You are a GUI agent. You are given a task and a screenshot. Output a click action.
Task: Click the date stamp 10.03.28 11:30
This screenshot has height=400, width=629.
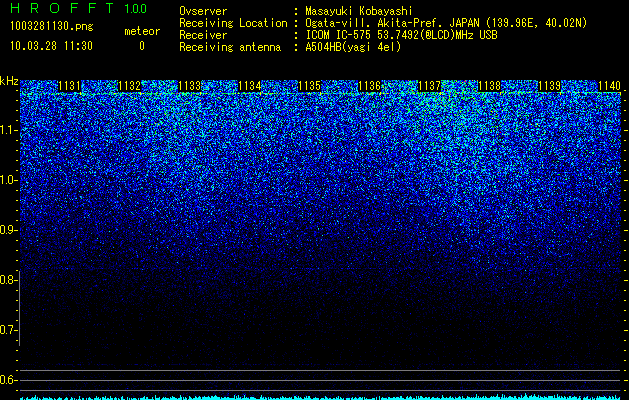(51, 46)
